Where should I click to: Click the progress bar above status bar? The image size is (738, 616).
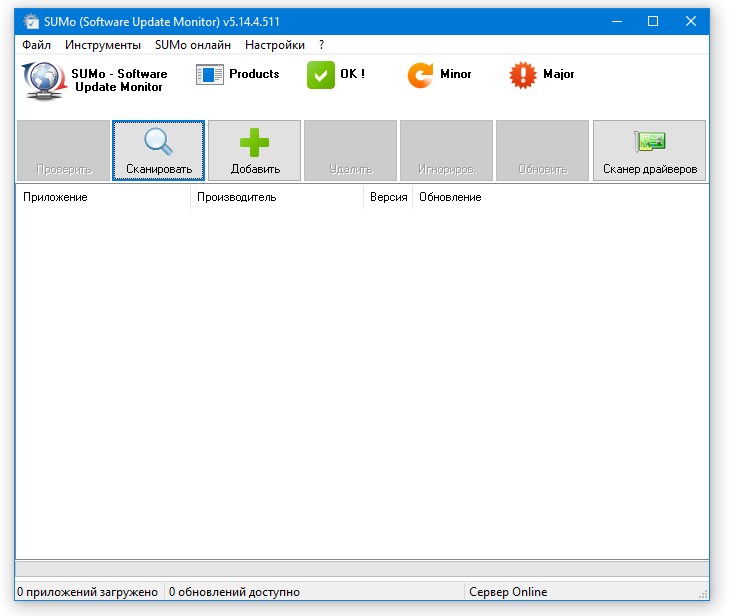362,568
